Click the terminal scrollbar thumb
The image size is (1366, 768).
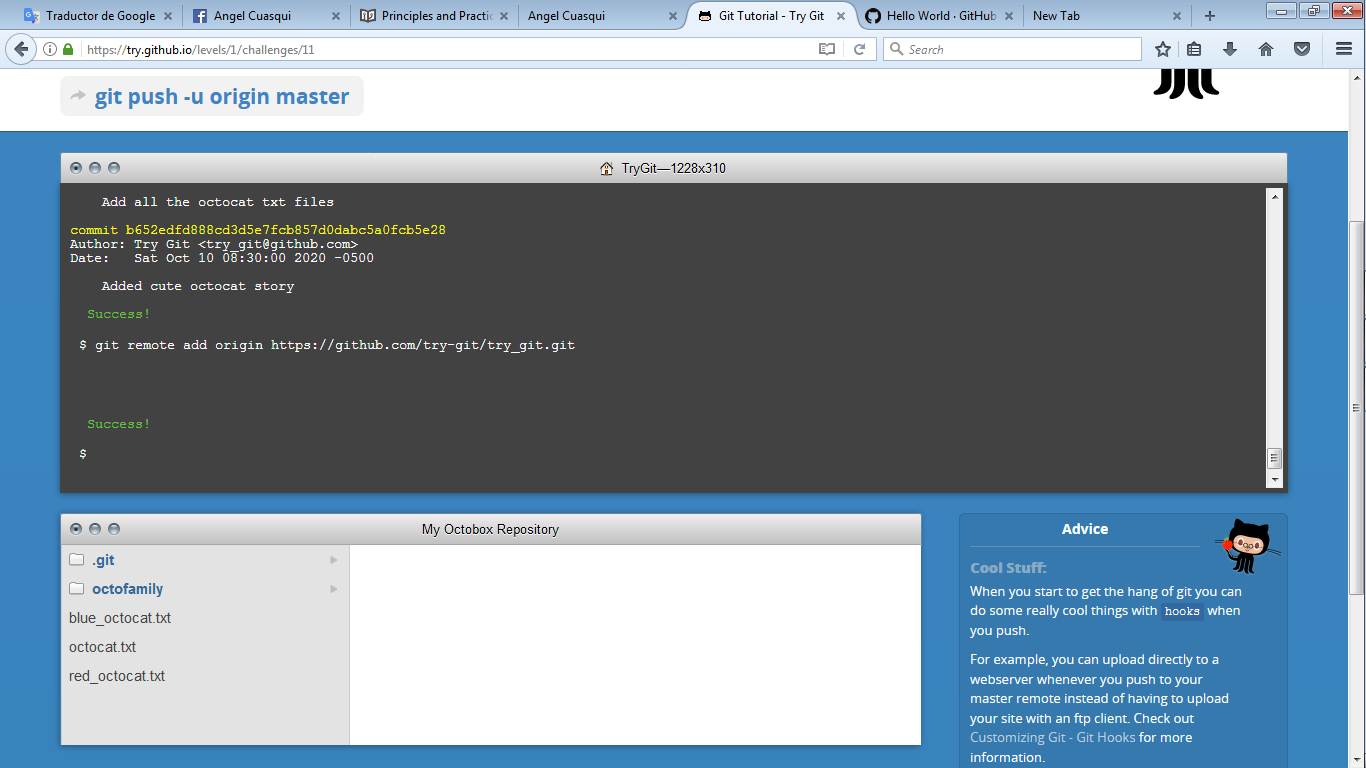[x=1274, y=458]
